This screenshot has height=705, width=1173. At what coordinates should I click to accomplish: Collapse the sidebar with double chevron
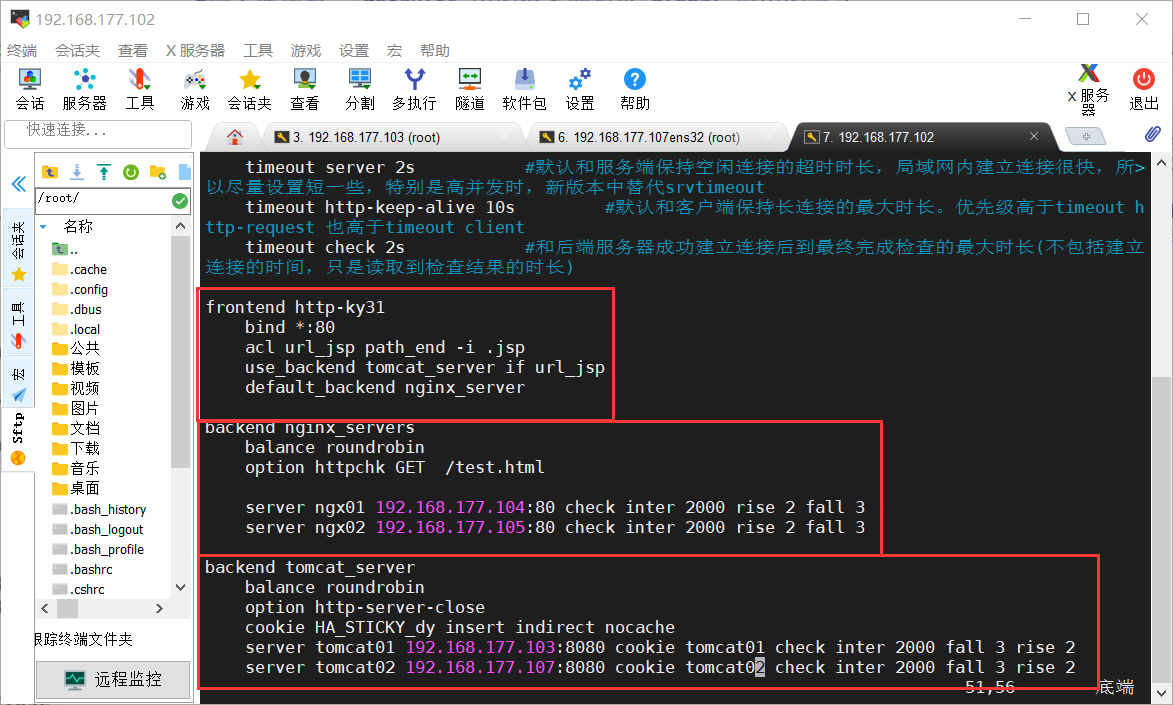[19, 184]
